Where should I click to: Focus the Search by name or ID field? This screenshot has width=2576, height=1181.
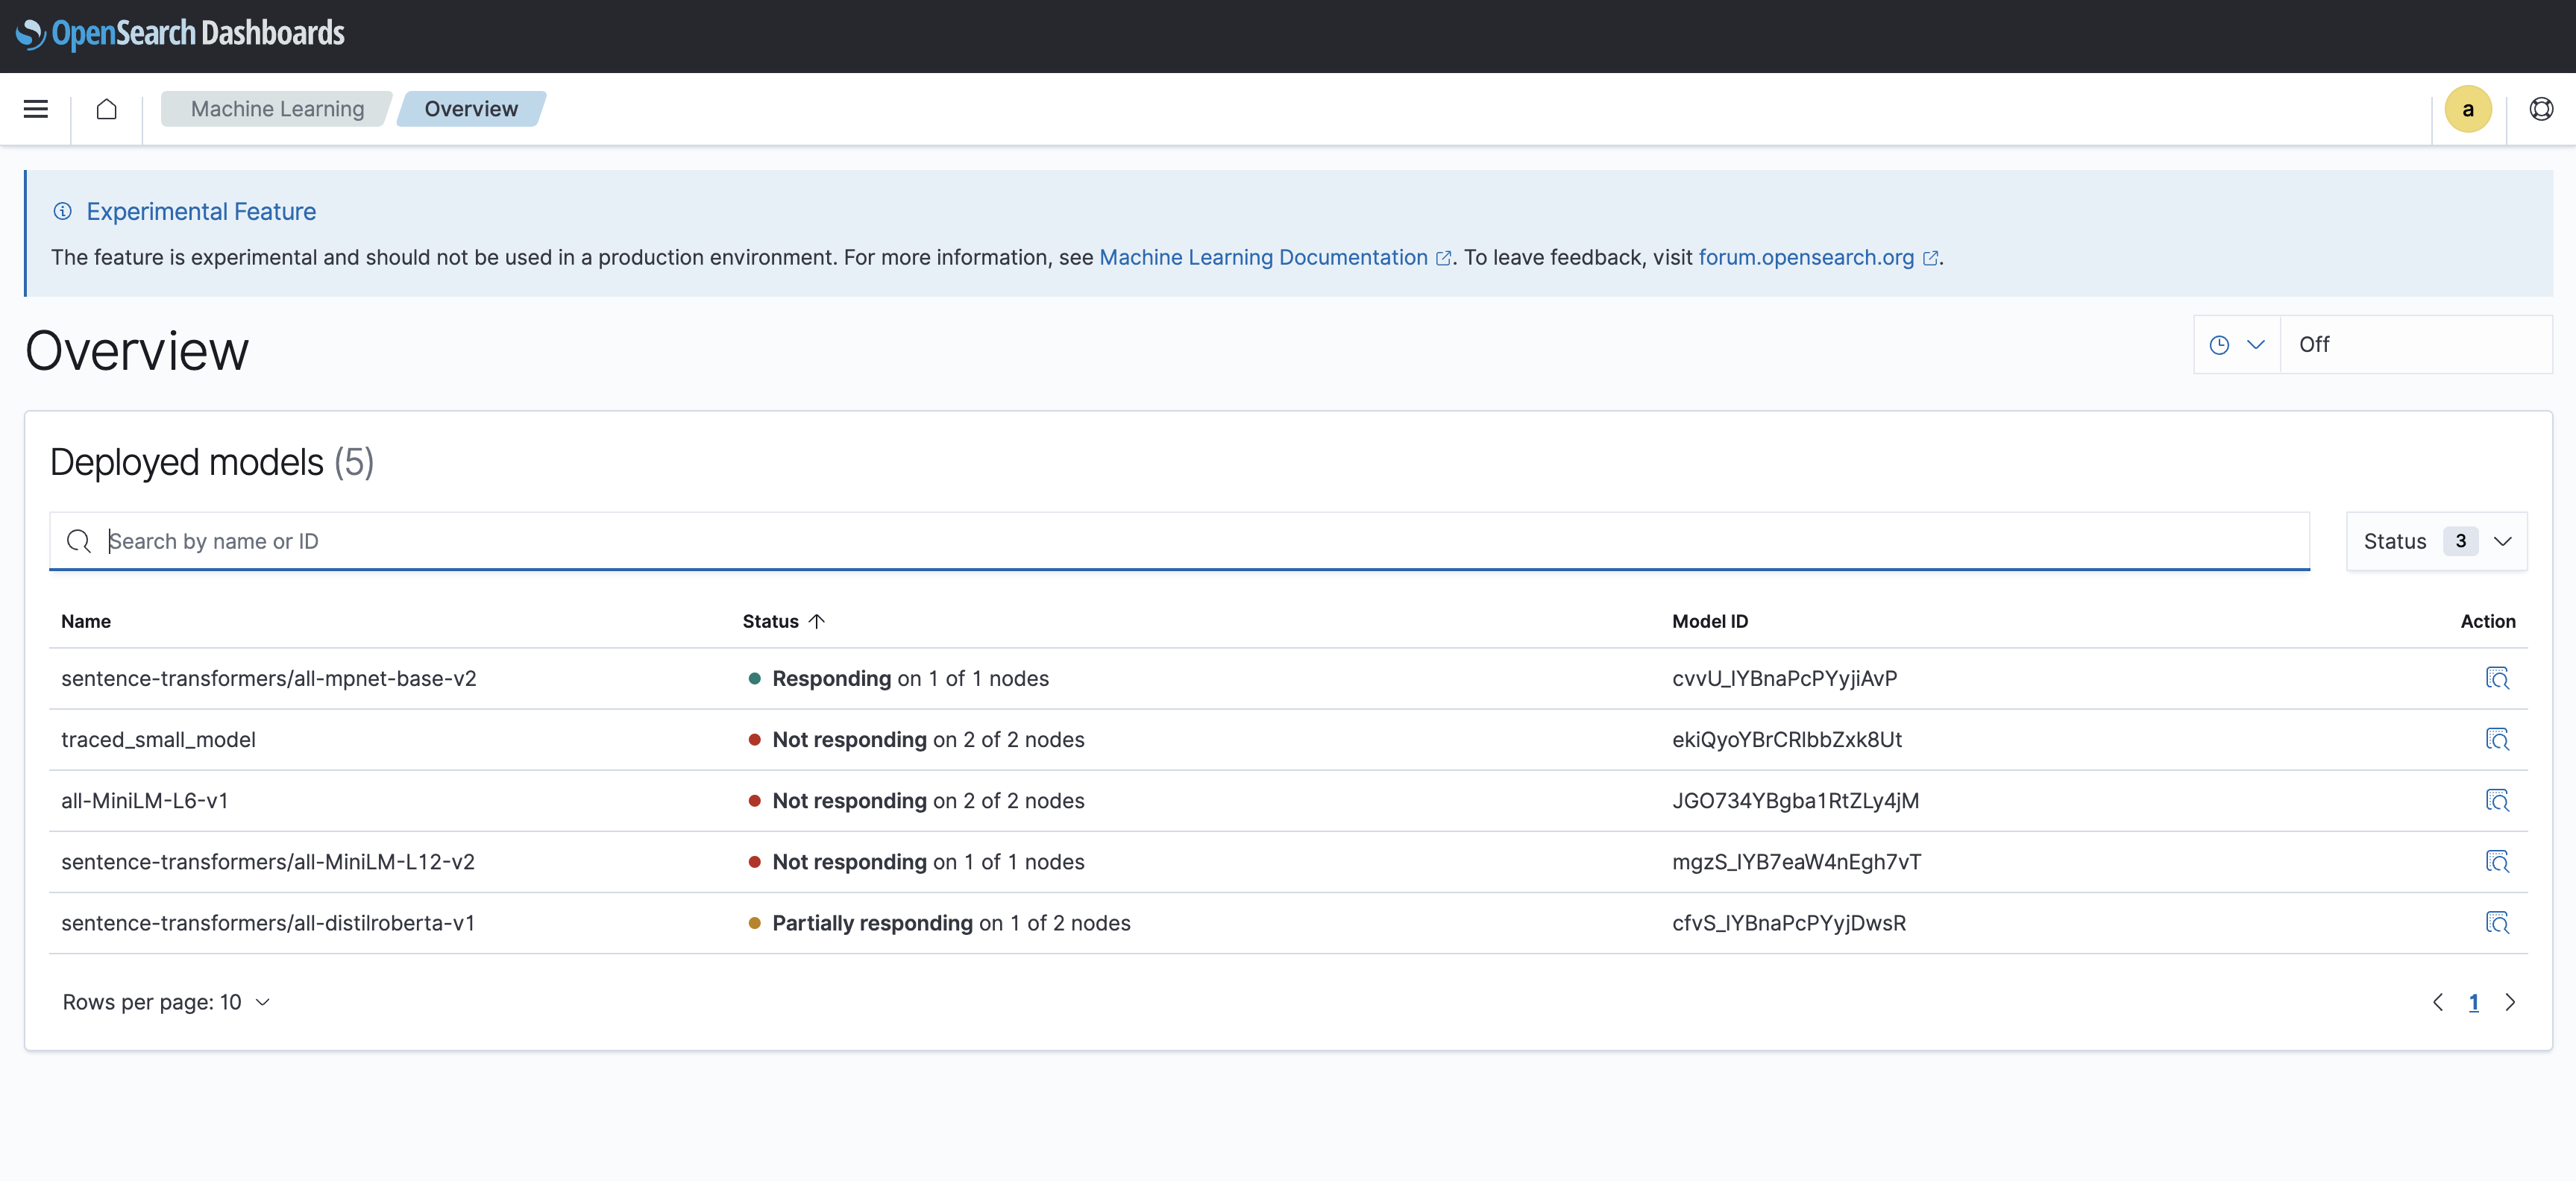coord(1179,541)
